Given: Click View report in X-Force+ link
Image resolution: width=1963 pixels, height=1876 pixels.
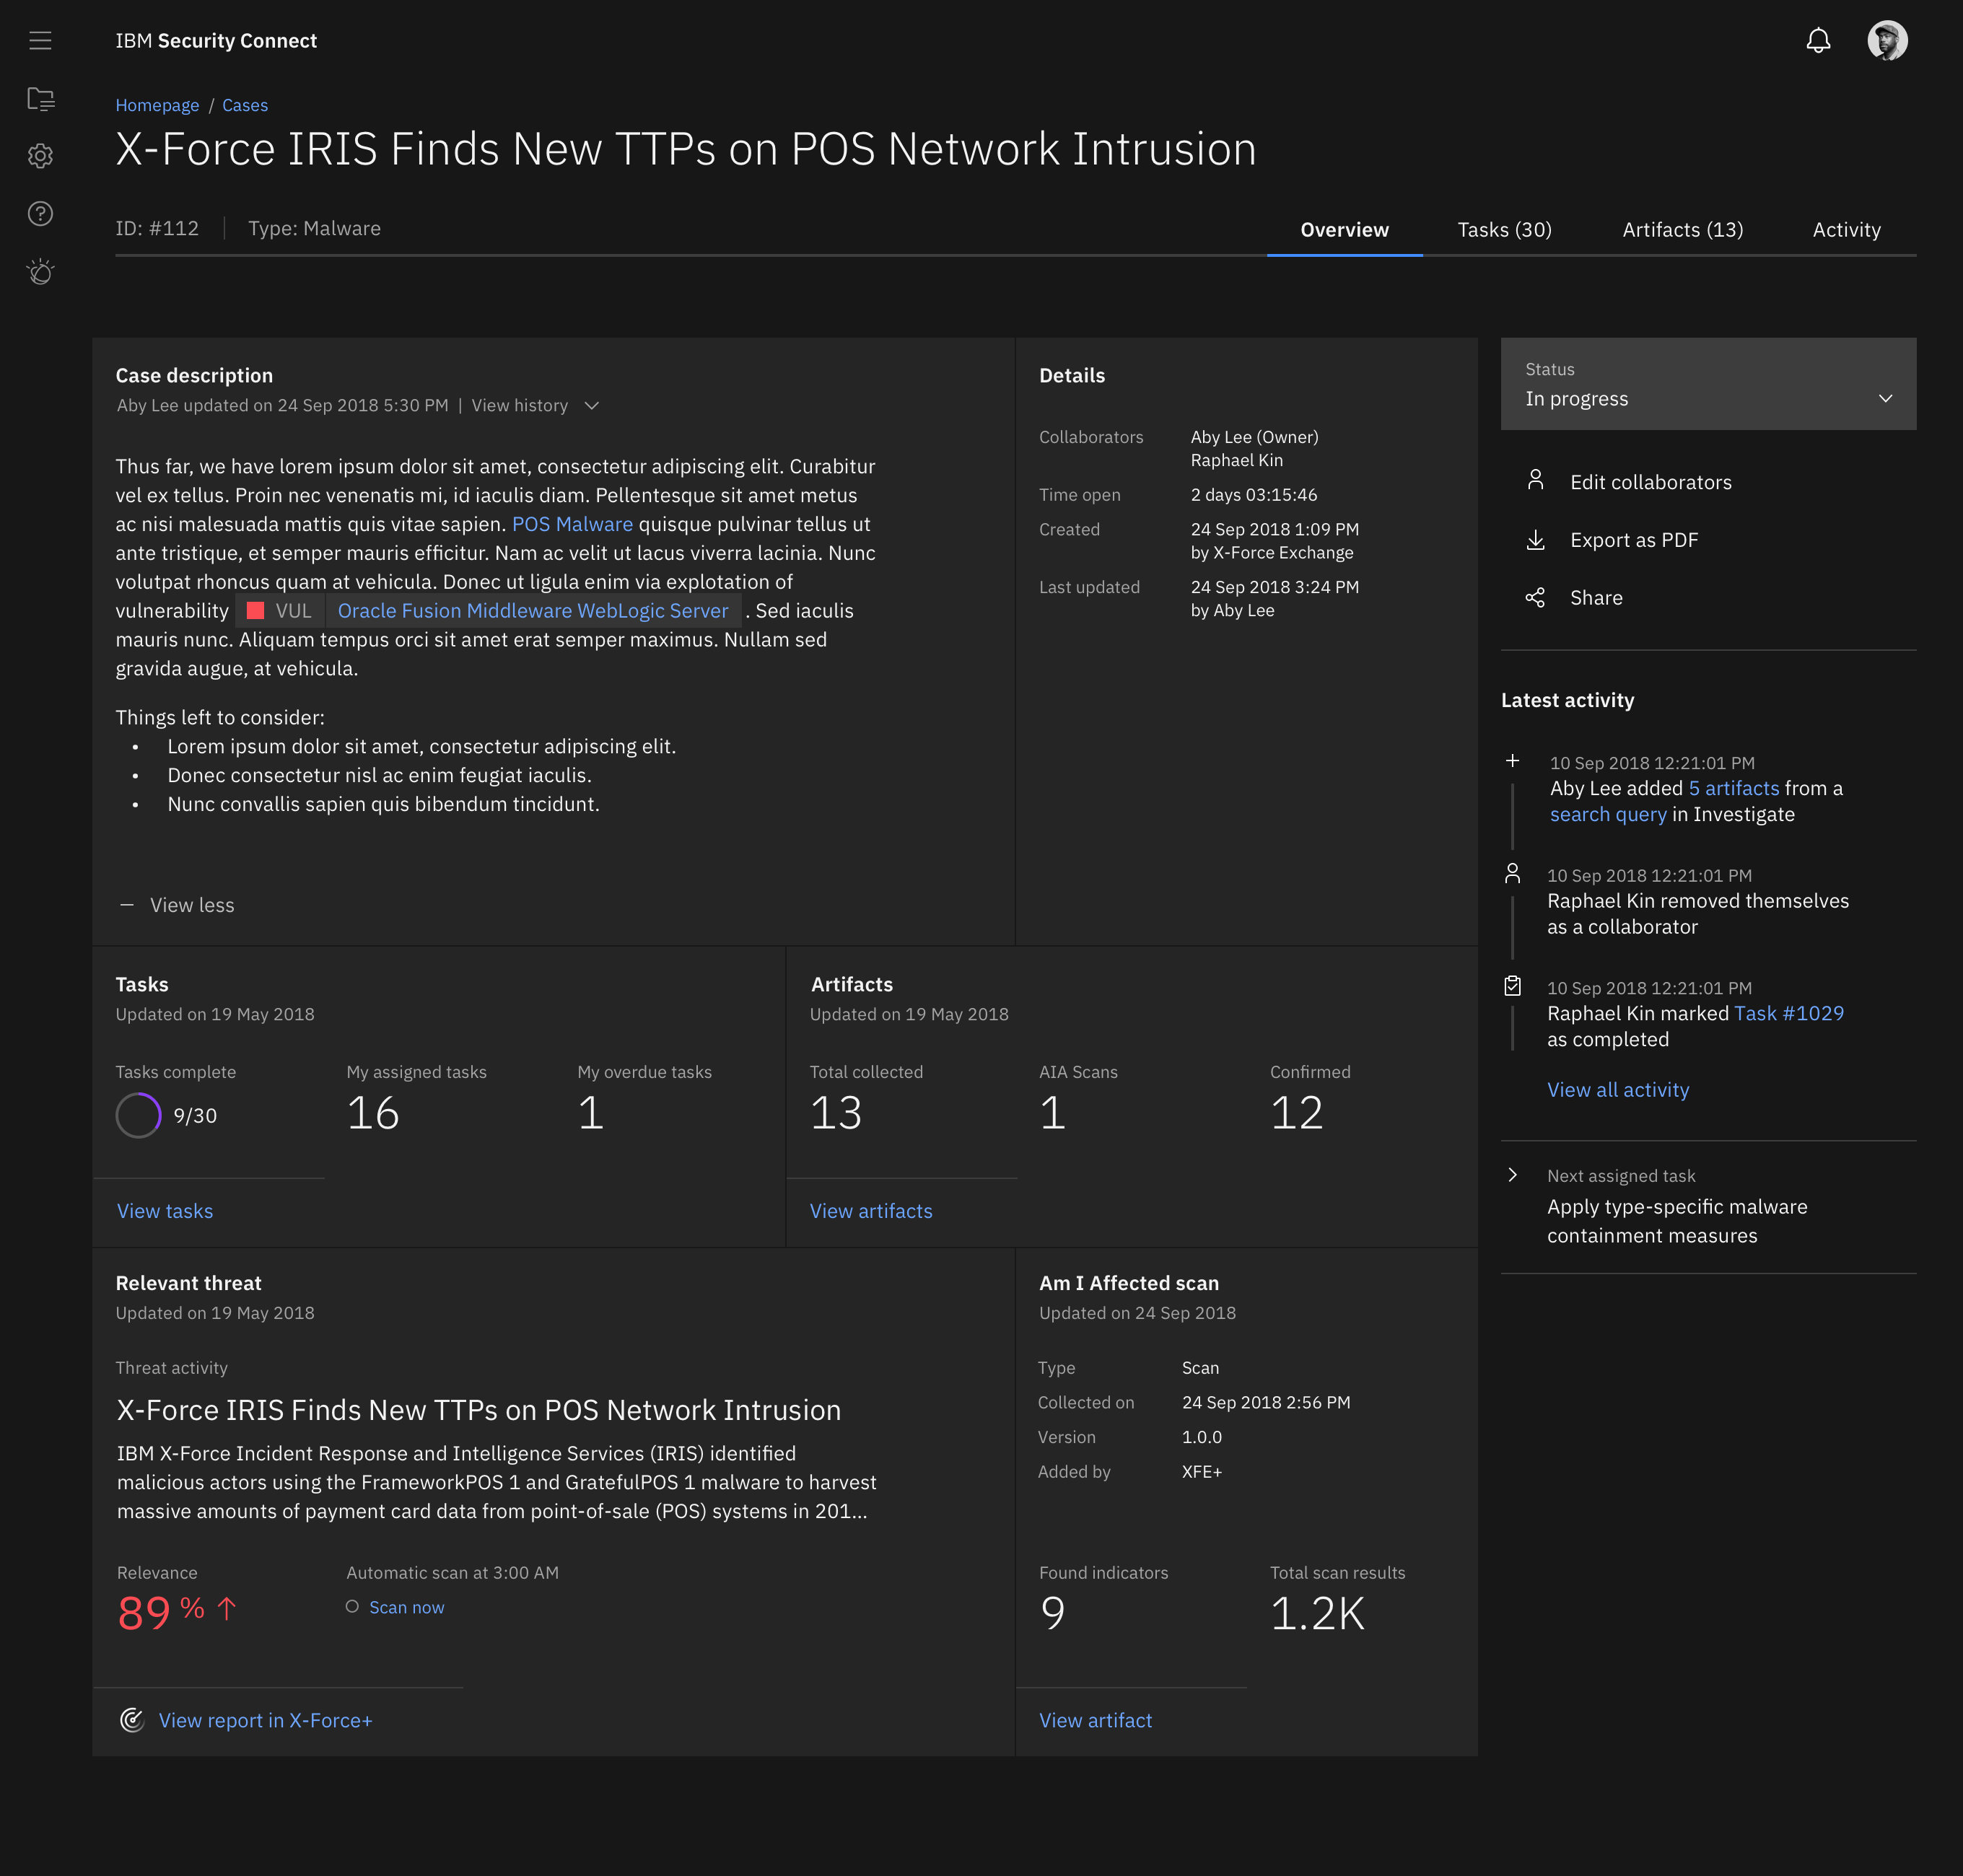Looking at the screenshot, I should point(265,1720).
